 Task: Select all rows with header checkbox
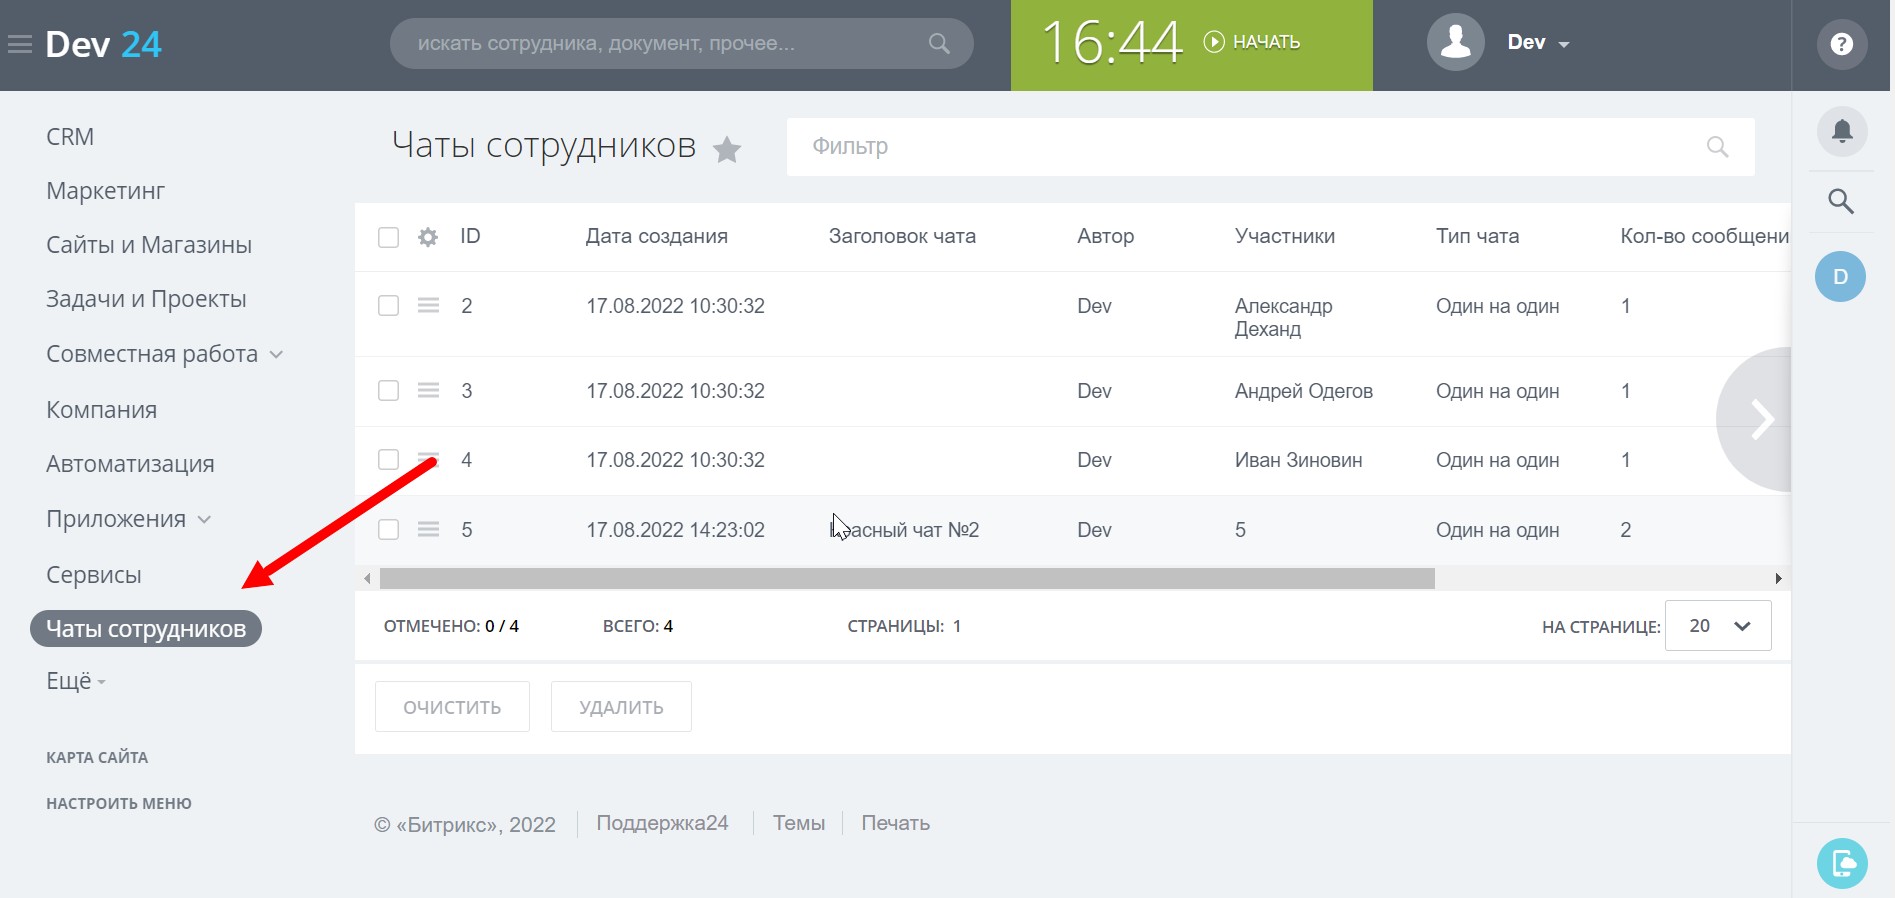tap(388, 237)
